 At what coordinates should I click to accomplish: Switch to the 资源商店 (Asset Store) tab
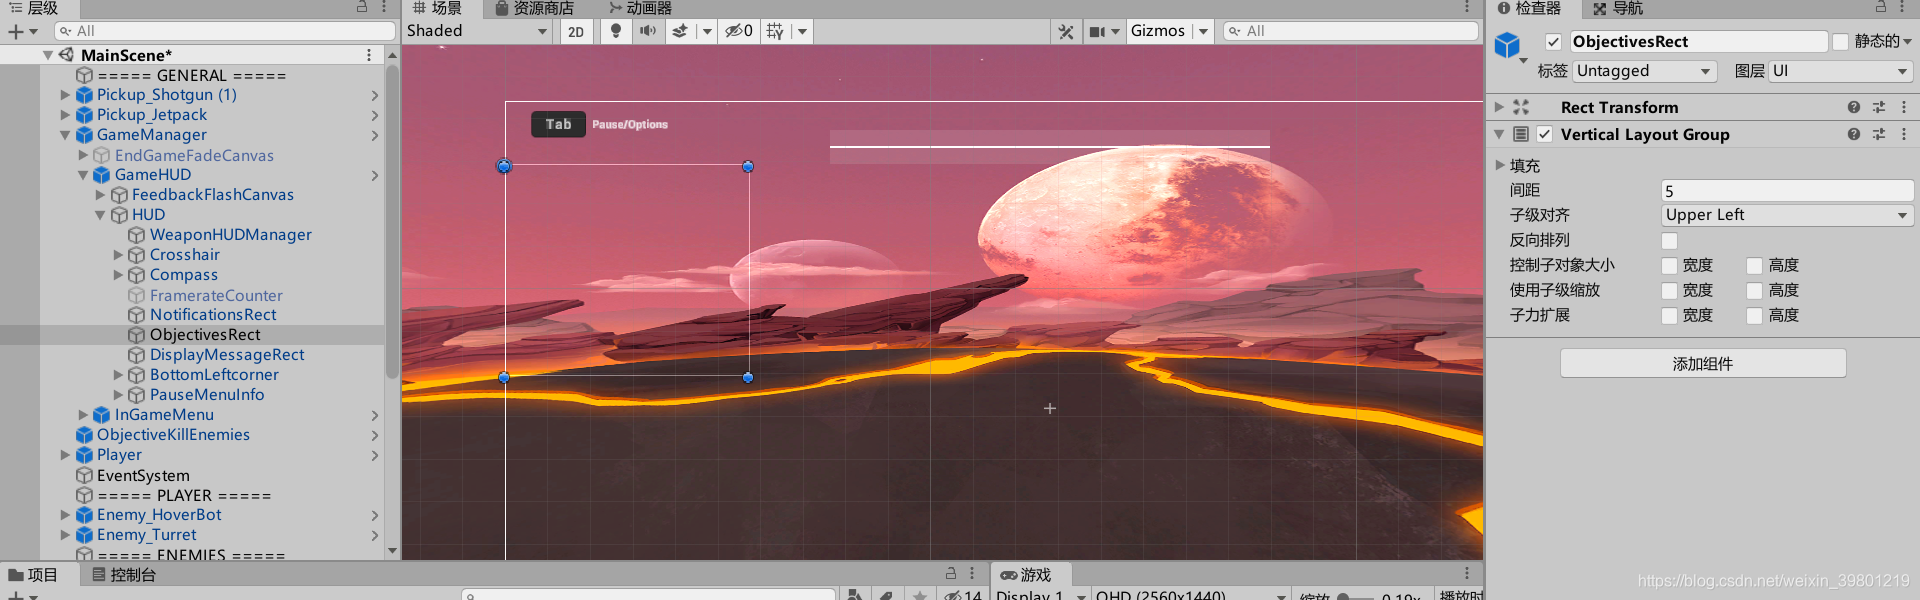point(535,8)
